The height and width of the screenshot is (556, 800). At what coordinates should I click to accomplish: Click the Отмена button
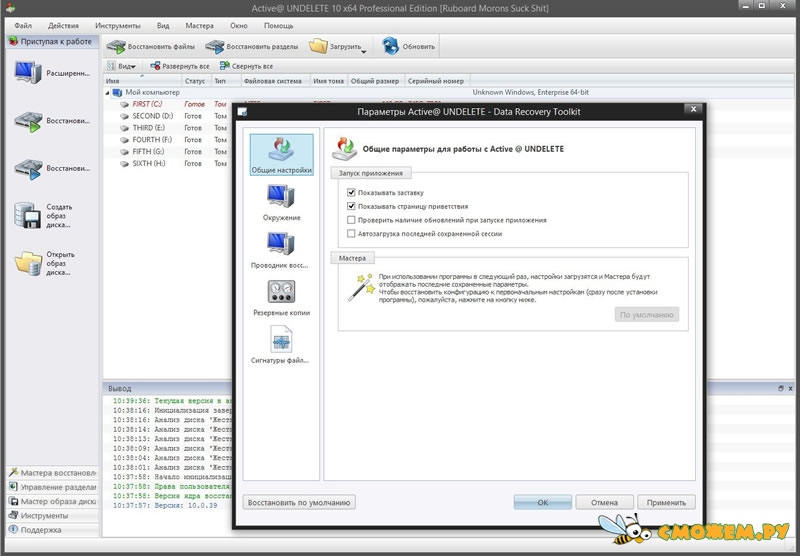[605, 502]
